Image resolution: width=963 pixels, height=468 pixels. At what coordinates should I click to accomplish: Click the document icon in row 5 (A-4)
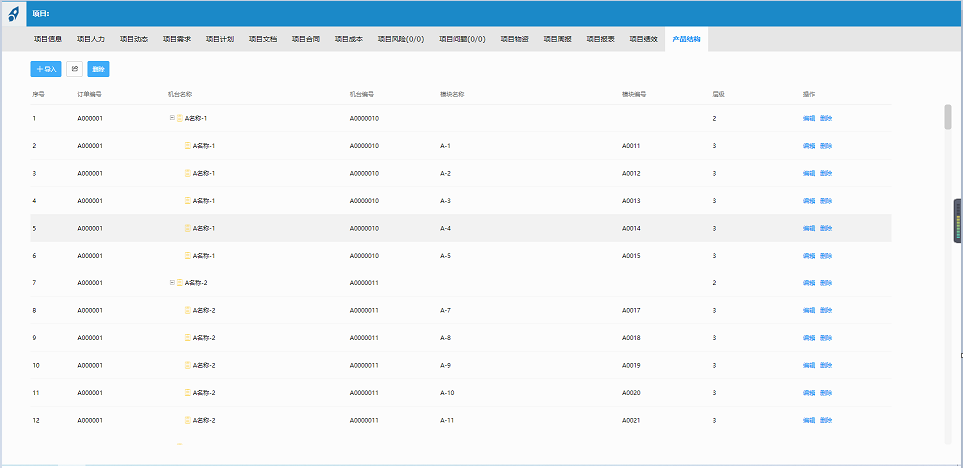(188, 228)
